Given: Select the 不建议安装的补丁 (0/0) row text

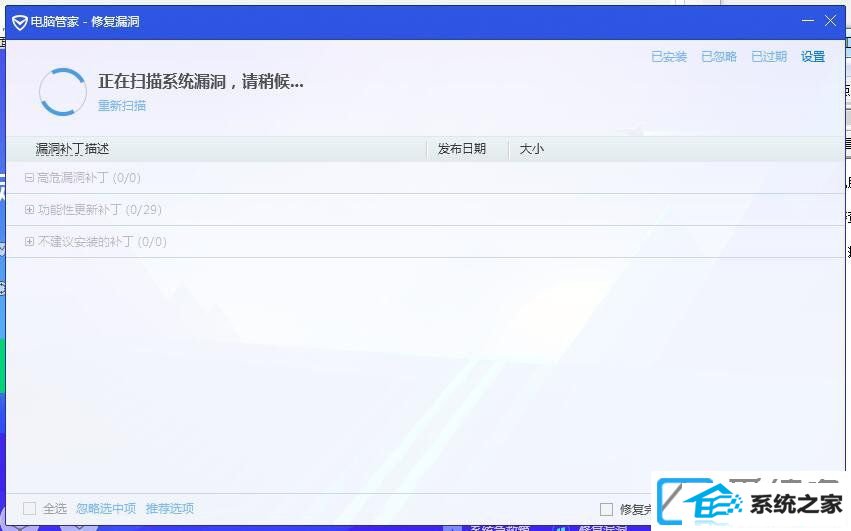Looking at the screenshot, I should pyautogui.click(x=102, y=242).
